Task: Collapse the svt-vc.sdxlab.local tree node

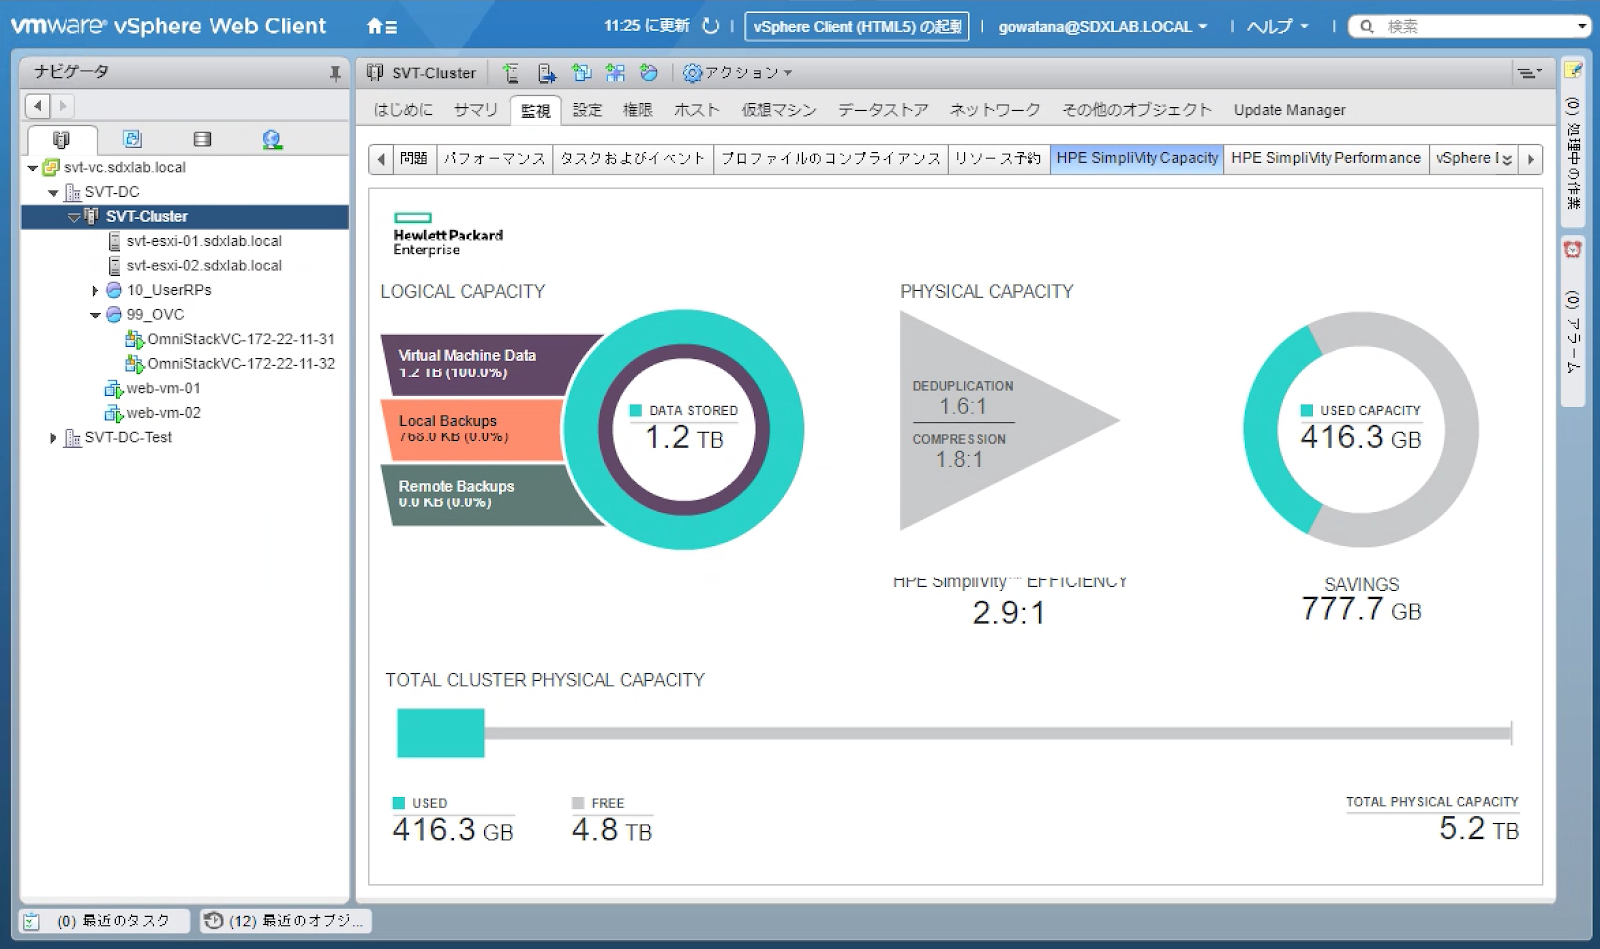Action: [33, 168]
